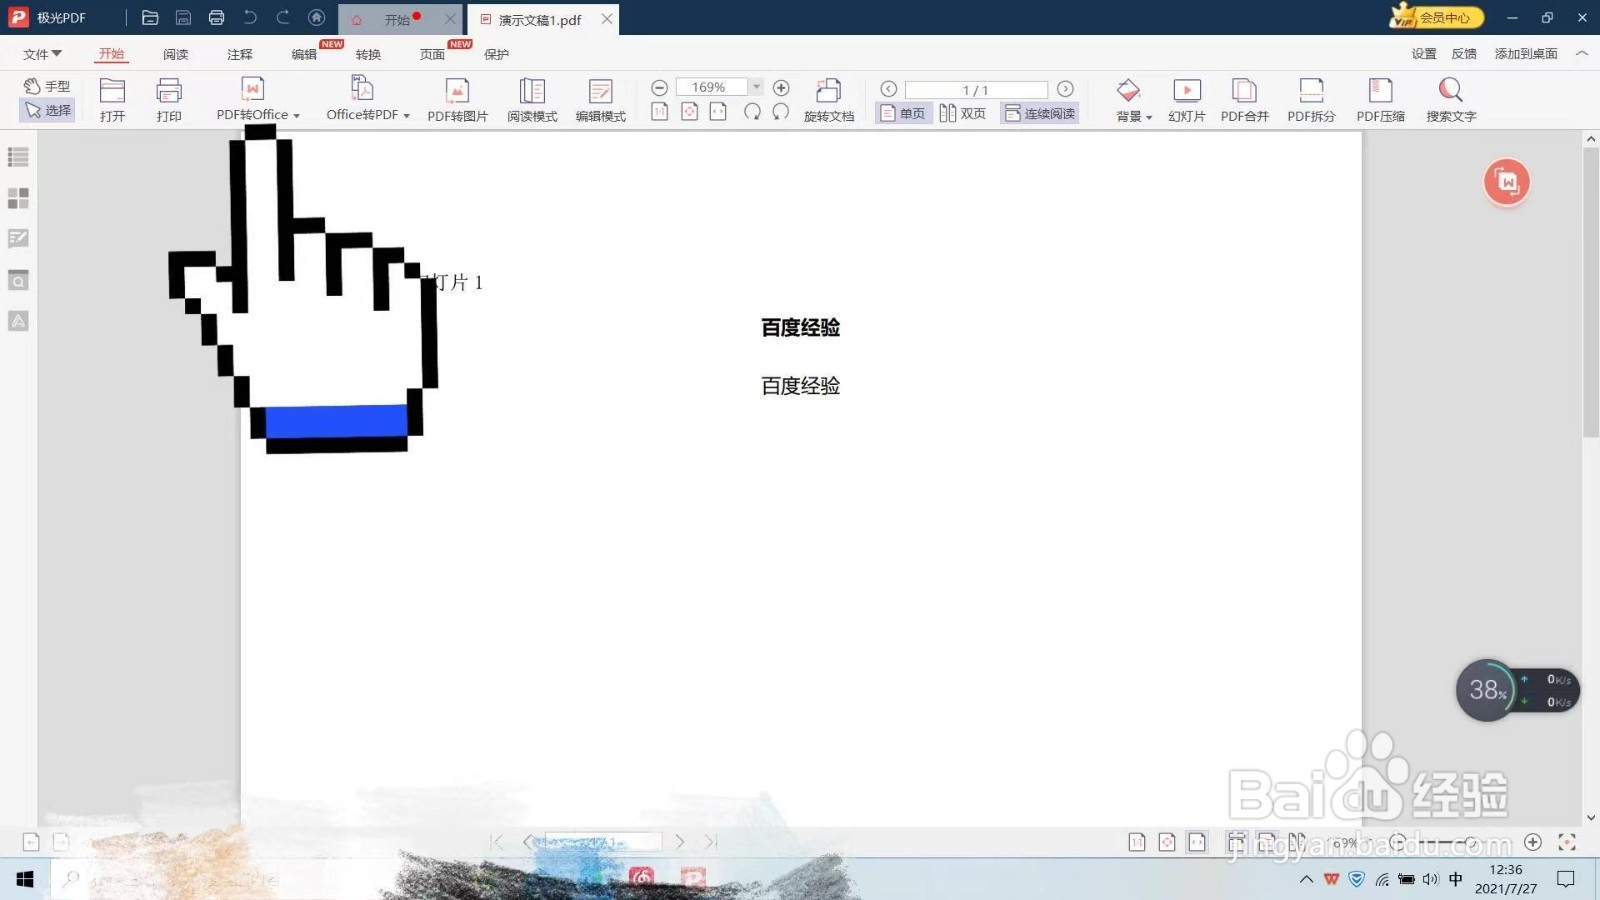
Task: Fit page view icon in ribbon
Action: [x=689, y=112]
